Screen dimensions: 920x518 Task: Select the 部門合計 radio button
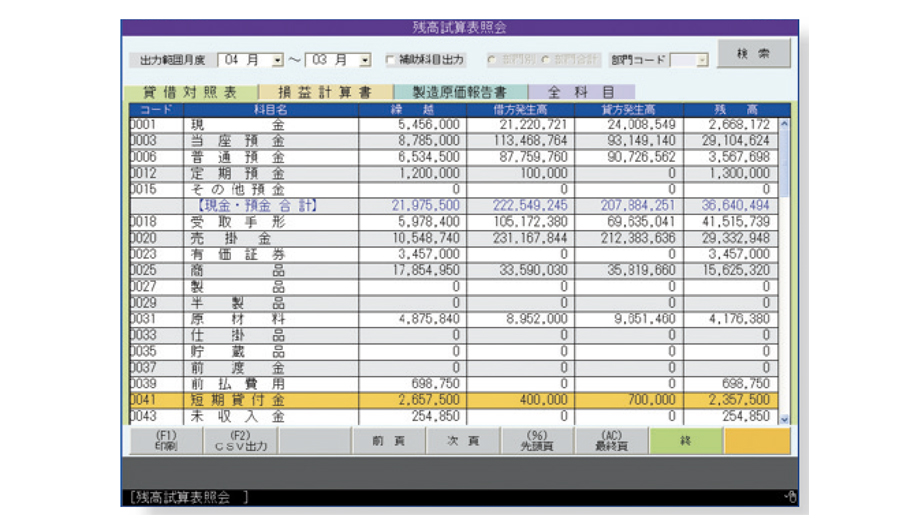pos(545,60)
